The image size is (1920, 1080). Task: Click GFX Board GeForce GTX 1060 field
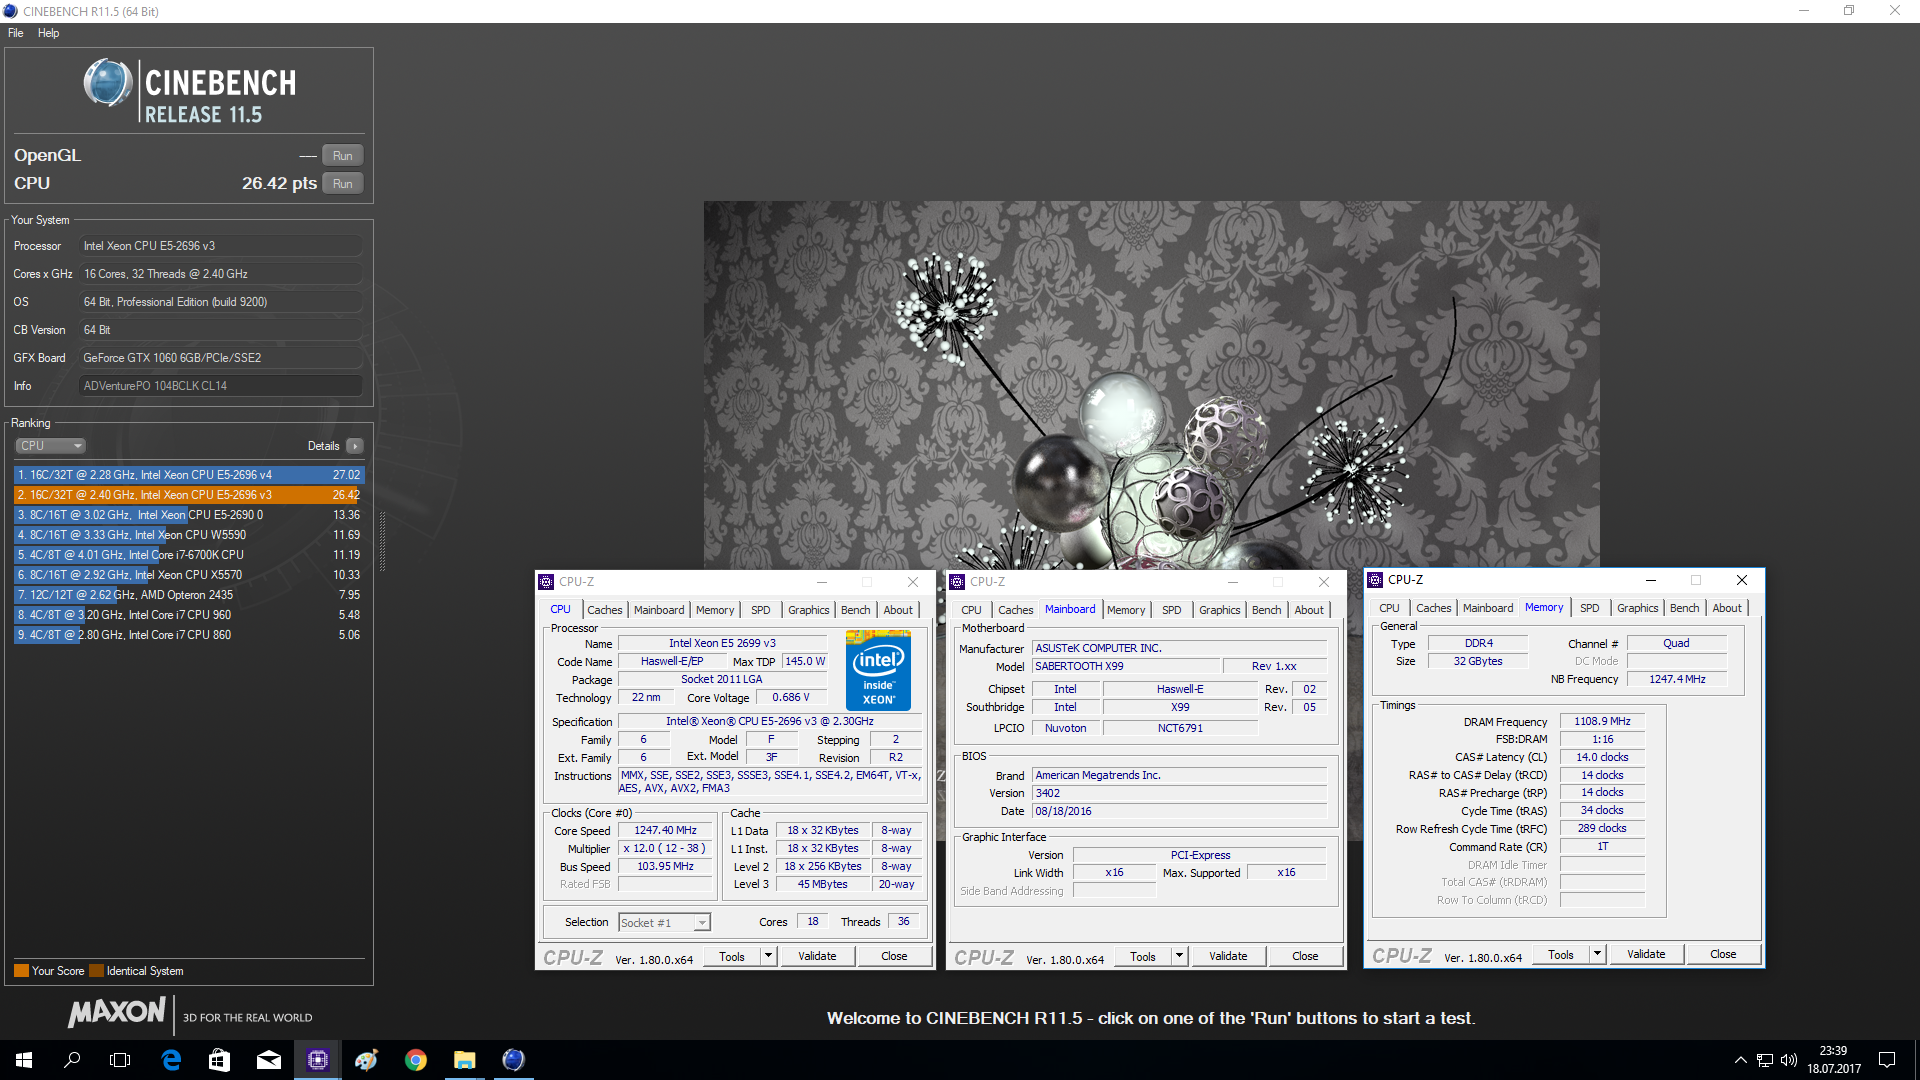click(x=220, y=358)
